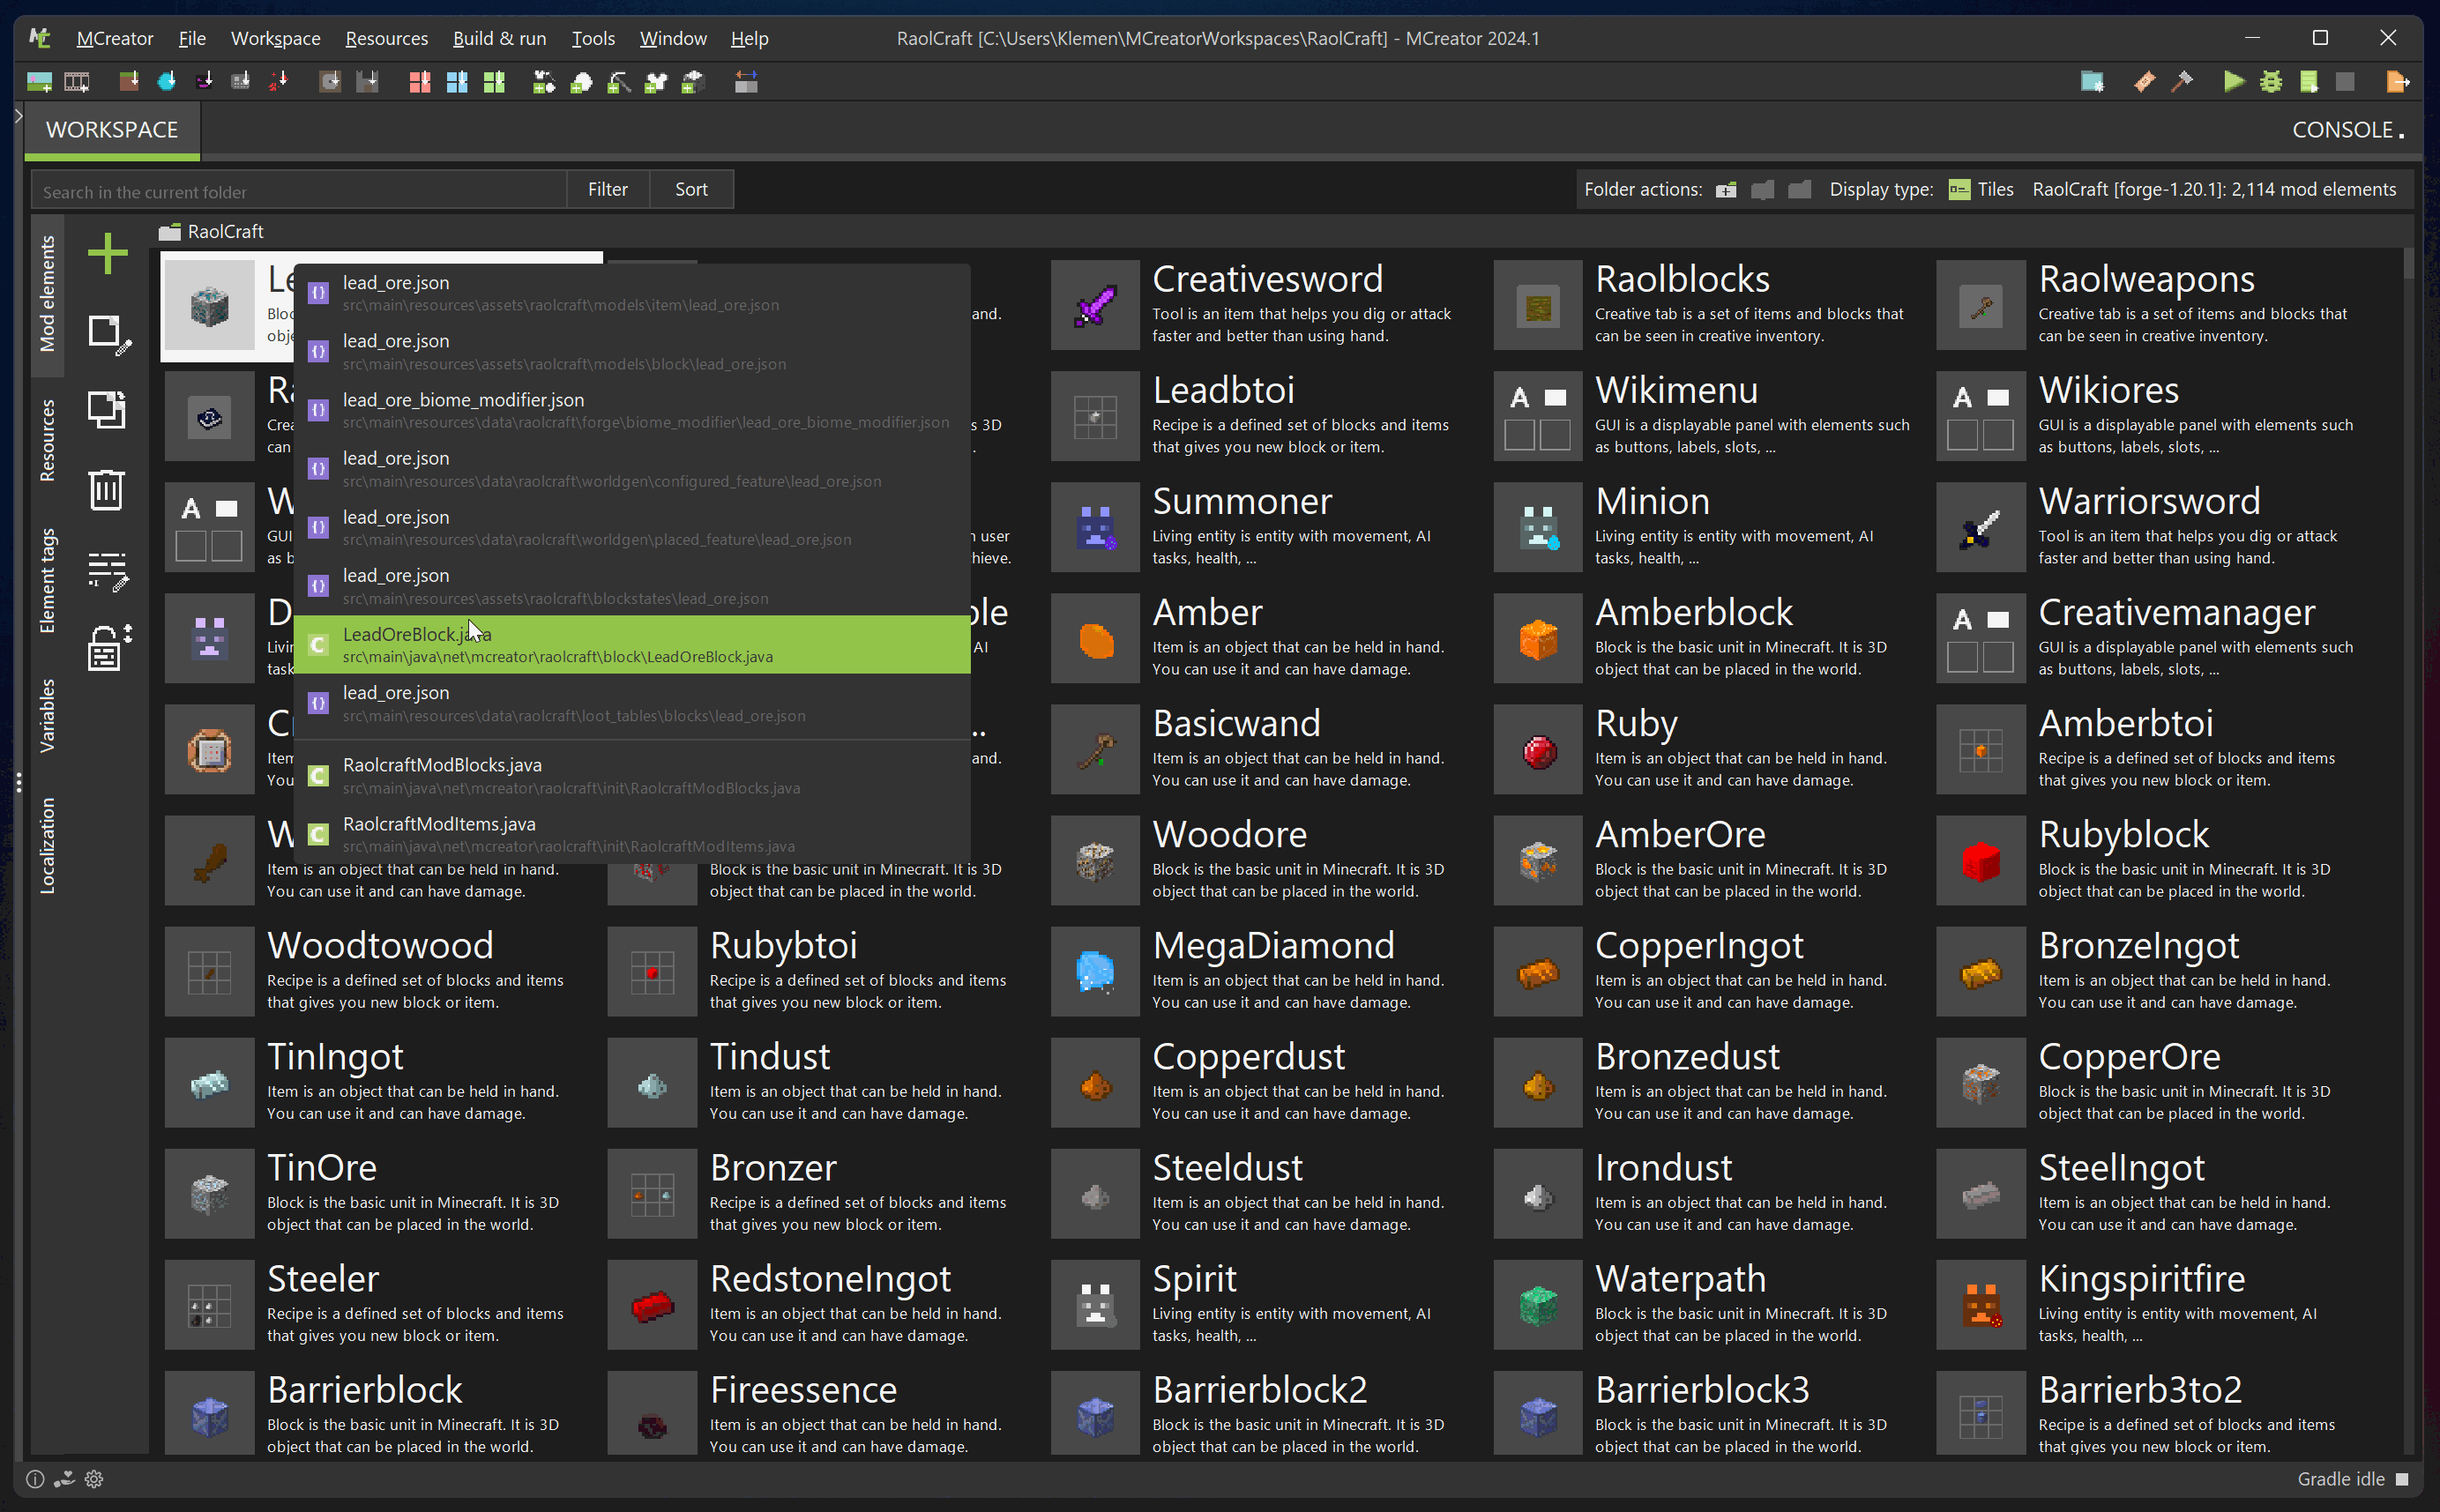2440x1512 pixels.
Task: Open RaolcraftModBlocks.java from the list
Action: 632,775
